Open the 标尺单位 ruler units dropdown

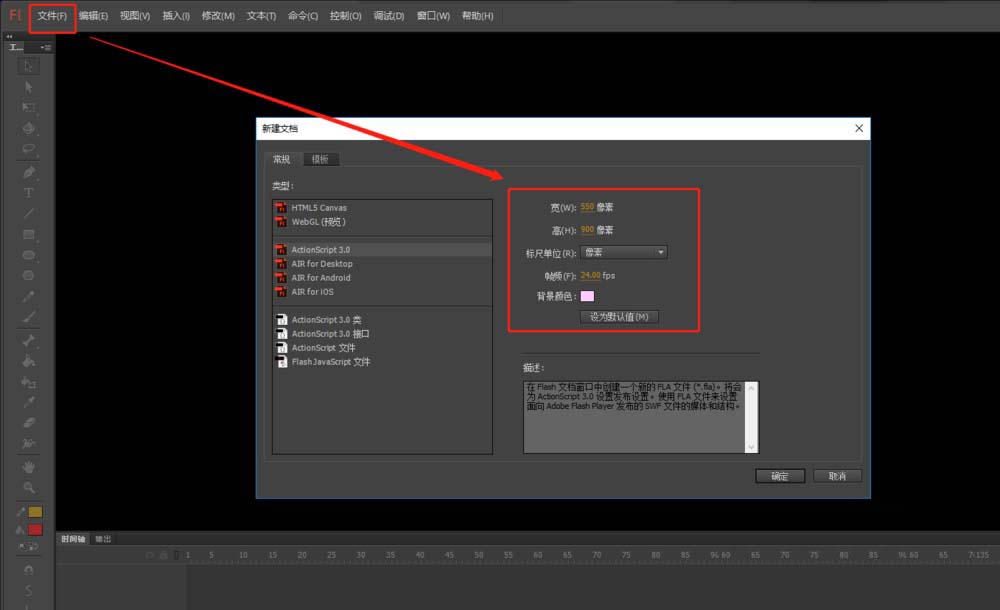click(623, 253)
